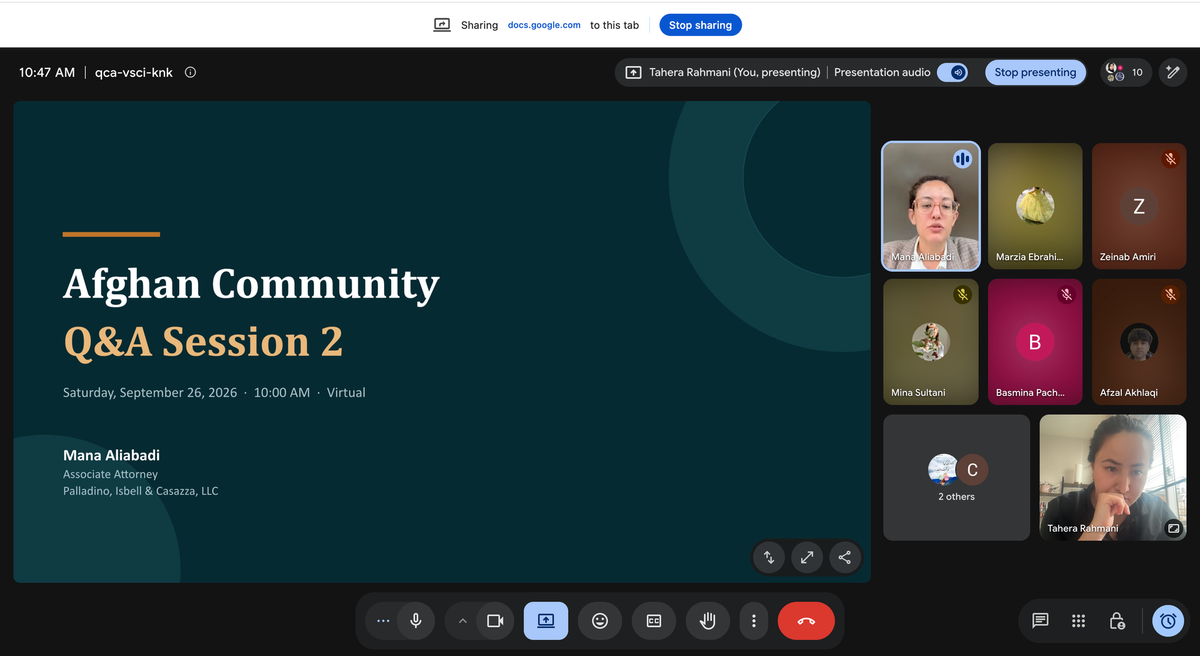Viewport: 1200px width, 656px height.
Task: Click the blue Stop sharing button
Action: coord(700,25)
